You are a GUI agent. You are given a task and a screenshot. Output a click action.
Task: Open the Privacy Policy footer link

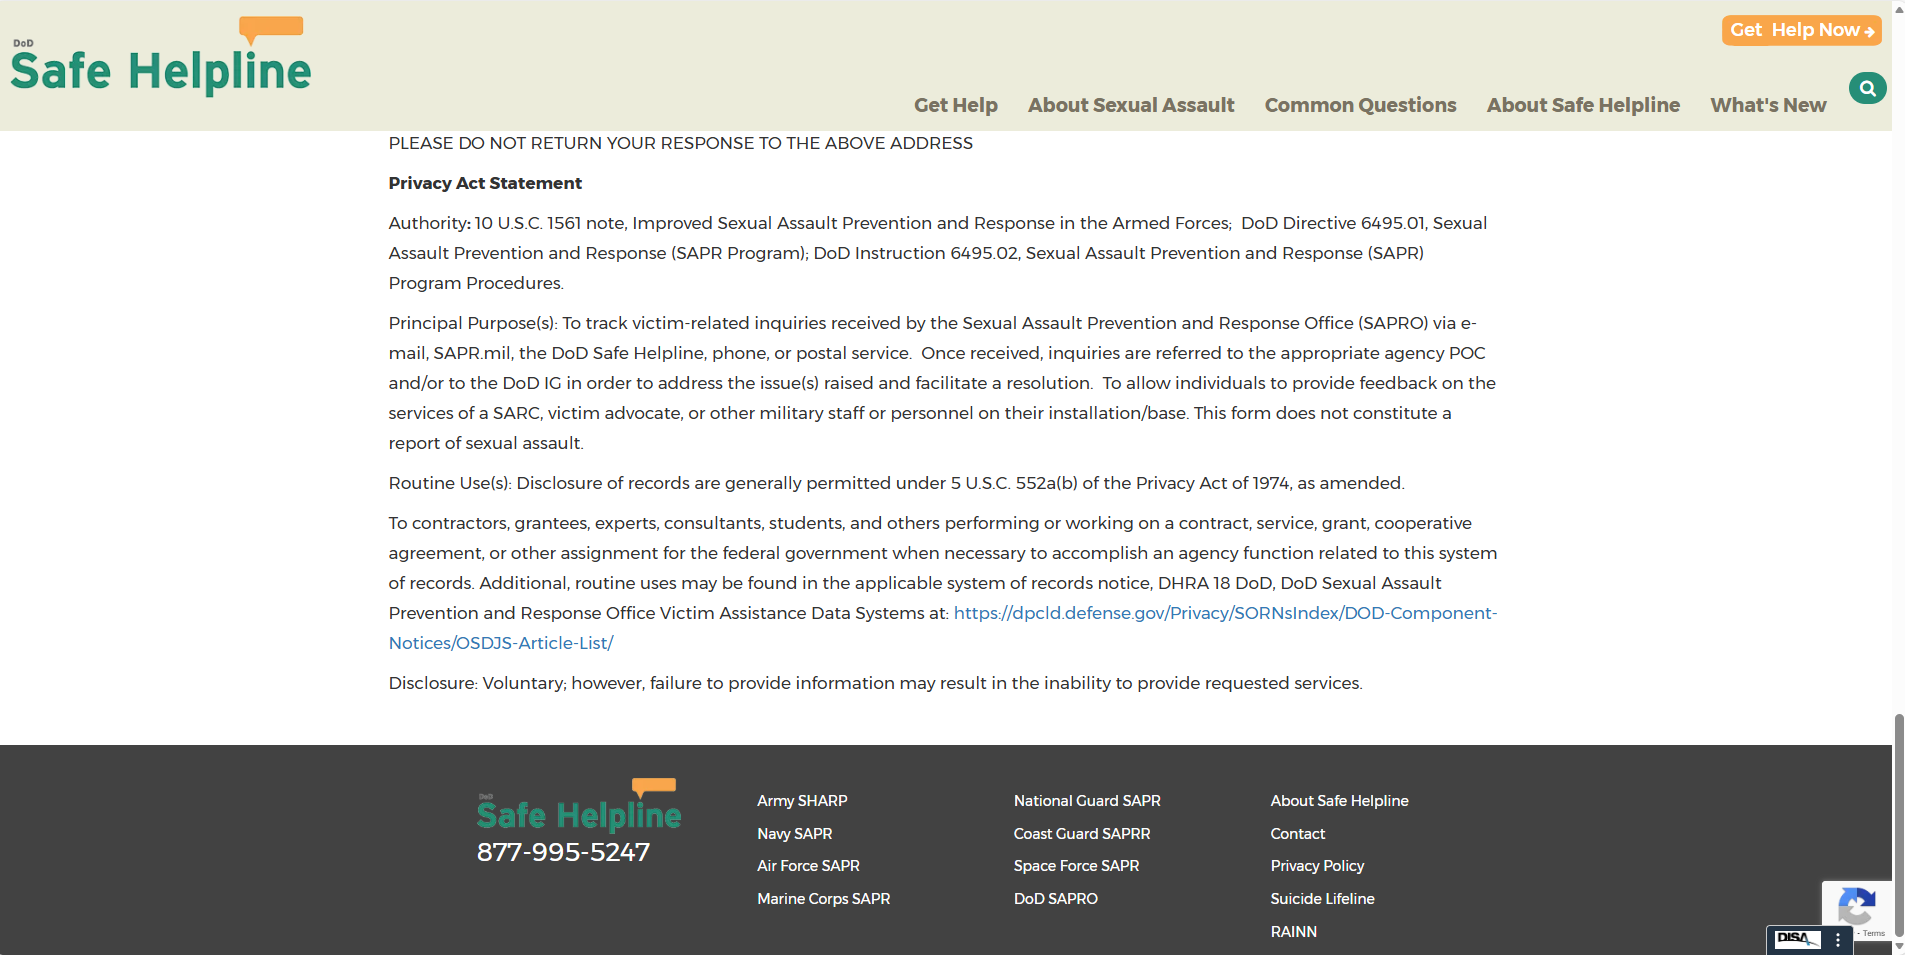tap(1316, 866)
